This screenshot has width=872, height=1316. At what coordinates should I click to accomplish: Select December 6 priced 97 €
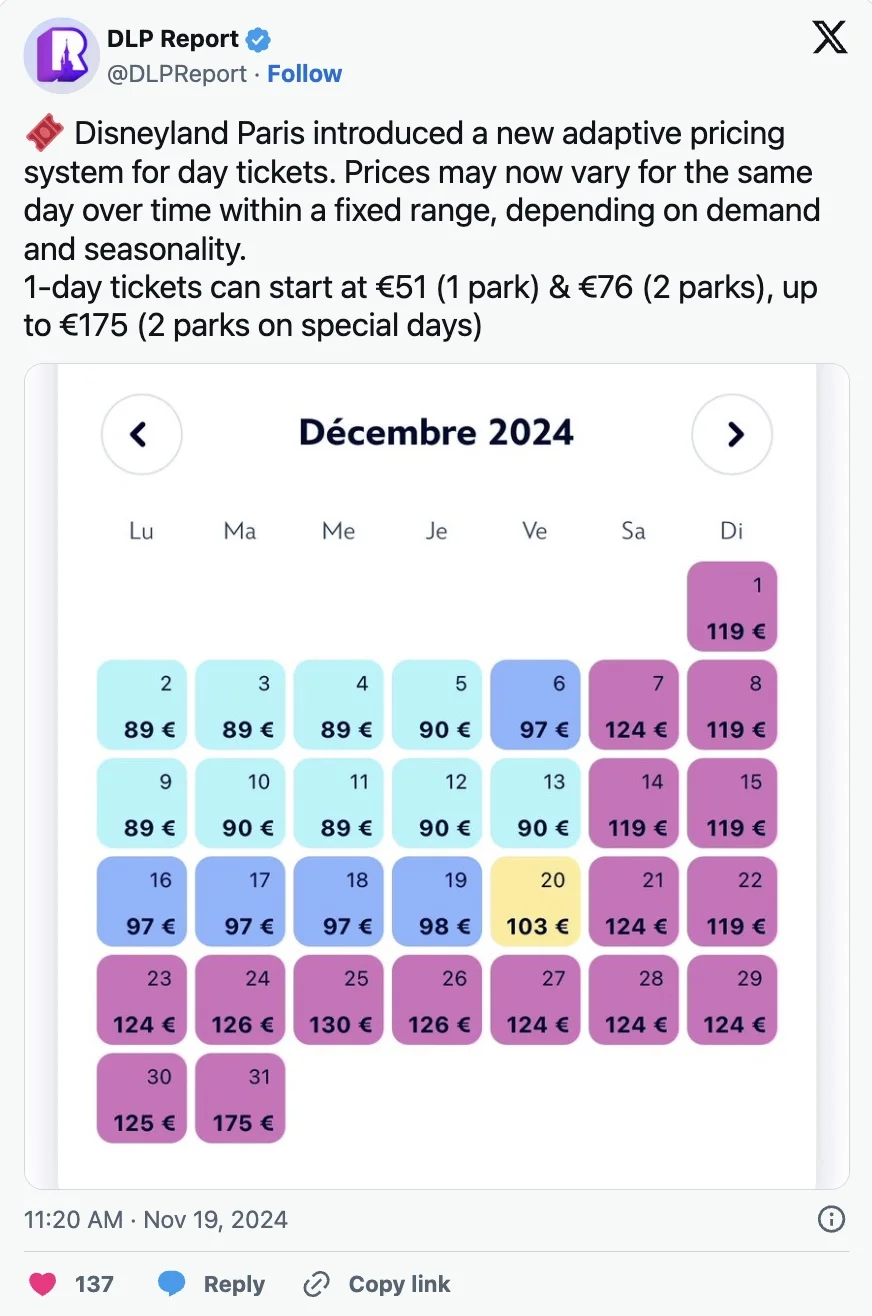535,705
